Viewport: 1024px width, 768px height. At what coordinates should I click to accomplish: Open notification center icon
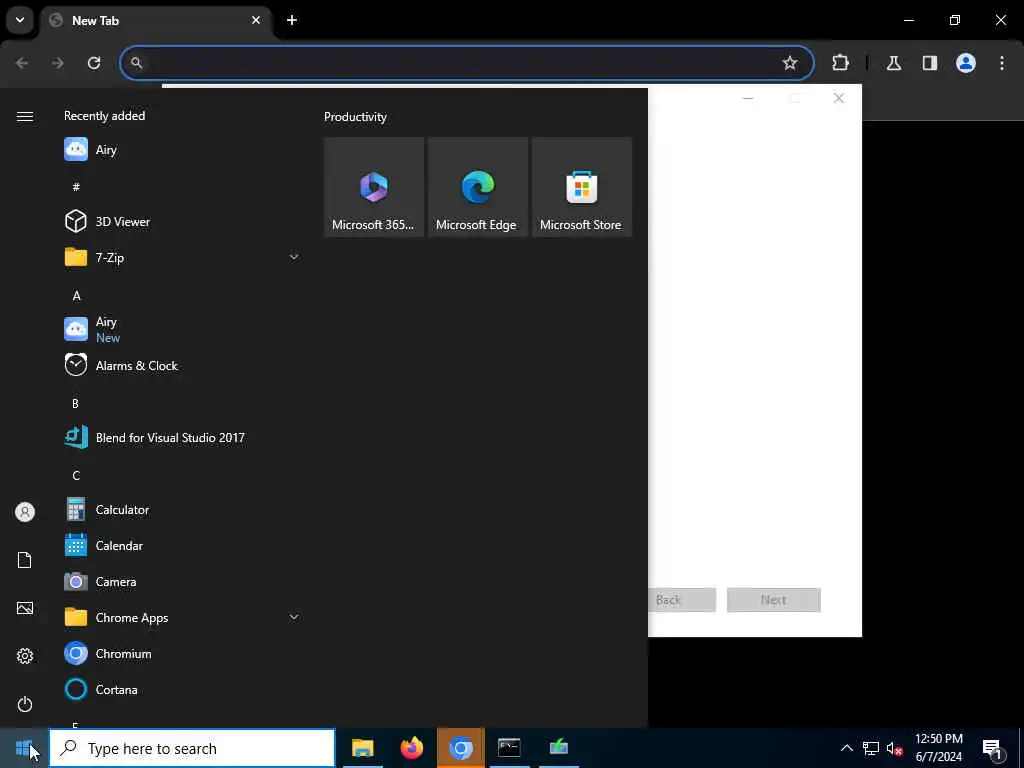click(x=993, y=748)
